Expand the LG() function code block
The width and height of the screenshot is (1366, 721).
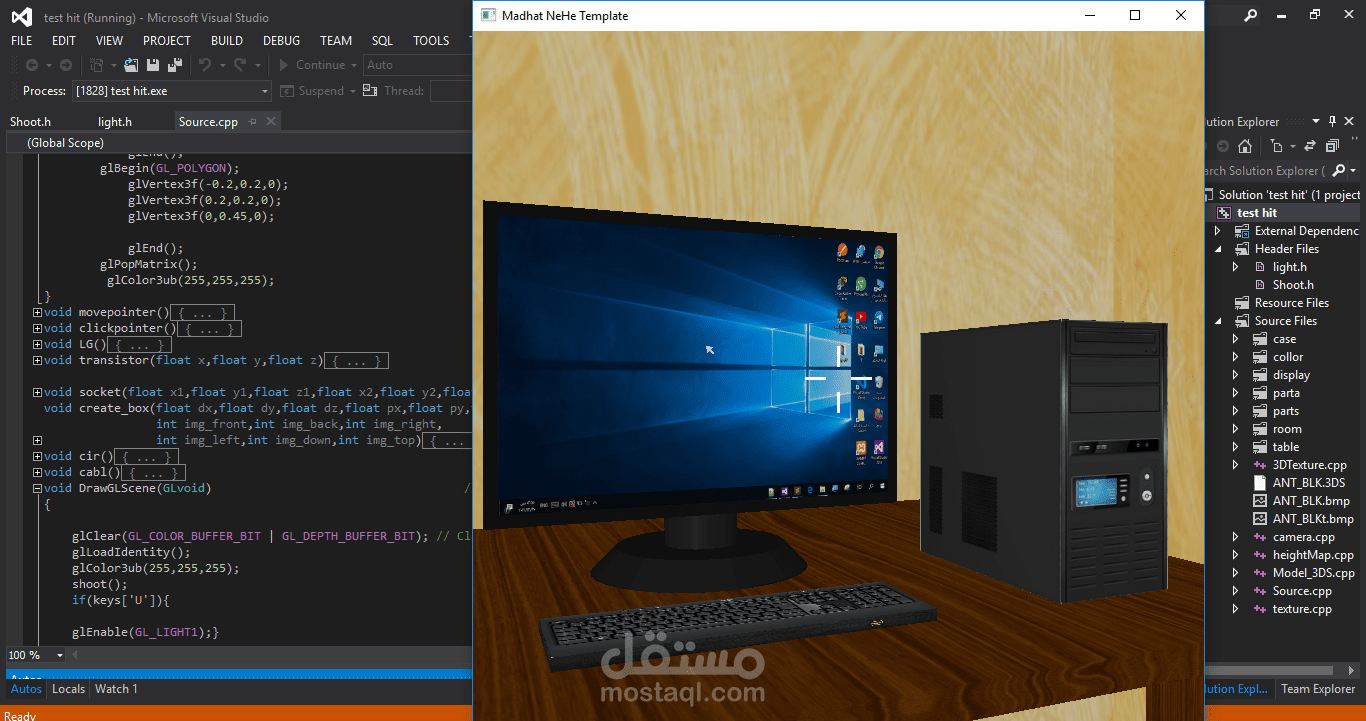[37, 345]
